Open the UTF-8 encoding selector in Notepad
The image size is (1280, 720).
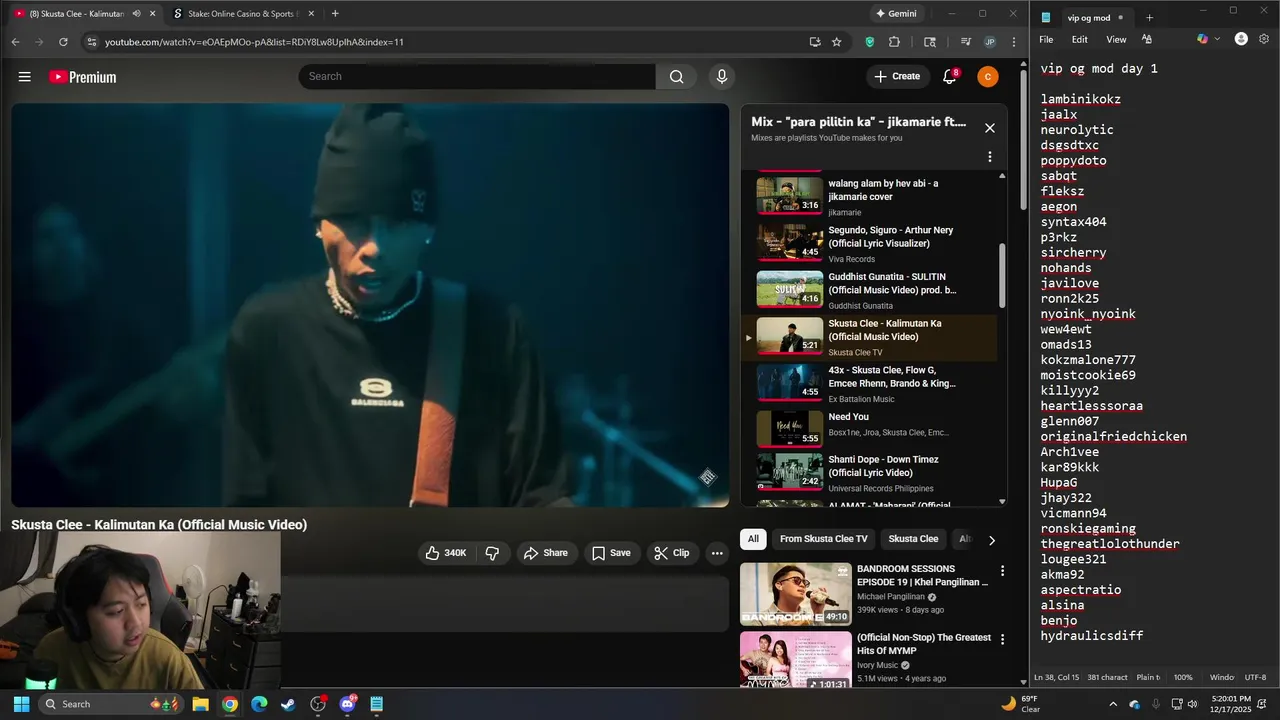point(1255,677)
